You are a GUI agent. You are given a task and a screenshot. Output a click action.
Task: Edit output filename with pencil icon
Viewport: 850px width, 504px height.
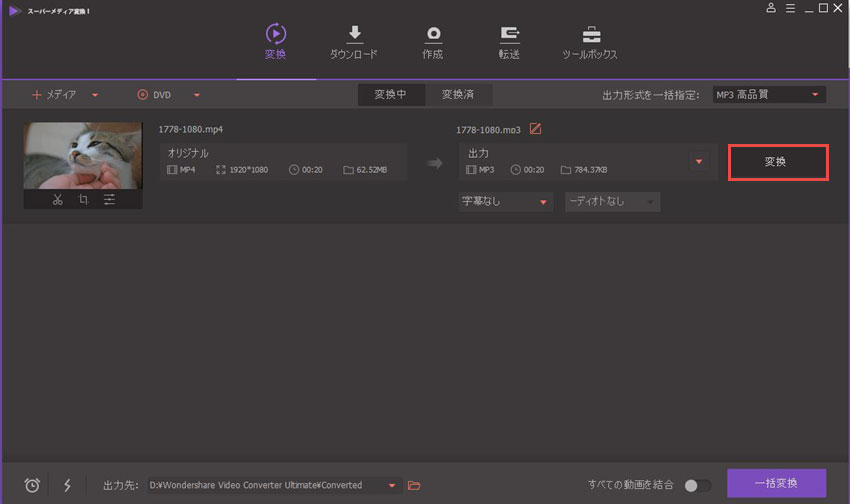pos(535,129)
